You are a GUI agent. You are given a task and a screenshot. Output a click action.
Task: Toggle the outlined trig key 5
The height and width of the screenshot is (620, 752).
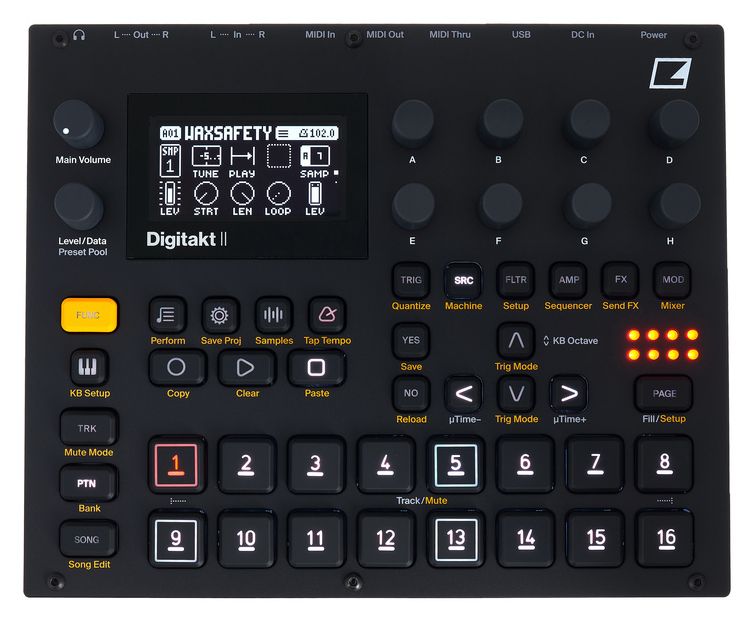[x=456, y=465]
